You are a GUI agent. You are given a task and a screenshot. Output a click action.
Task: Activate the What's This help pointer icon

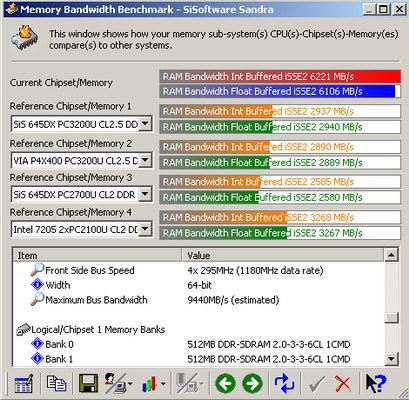point(376,383)
